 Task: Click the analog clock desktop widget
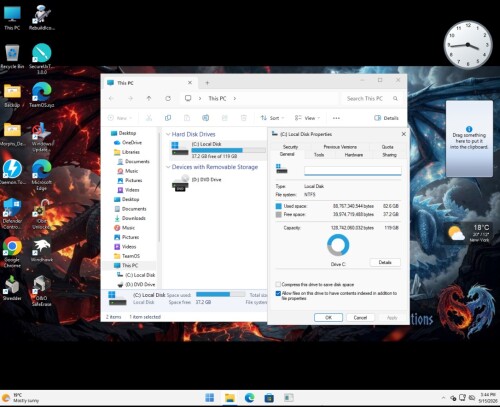pos(468,45)
